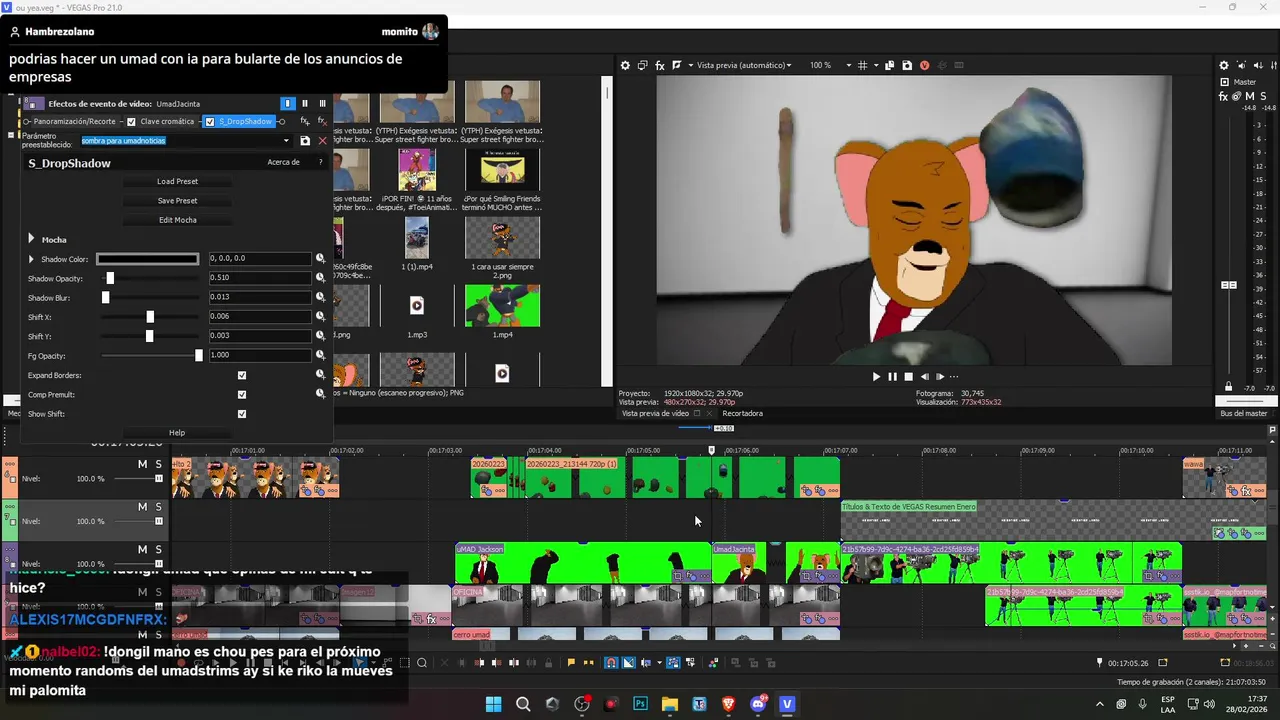
Task: Mute the first video track
Action: (142, 464)
